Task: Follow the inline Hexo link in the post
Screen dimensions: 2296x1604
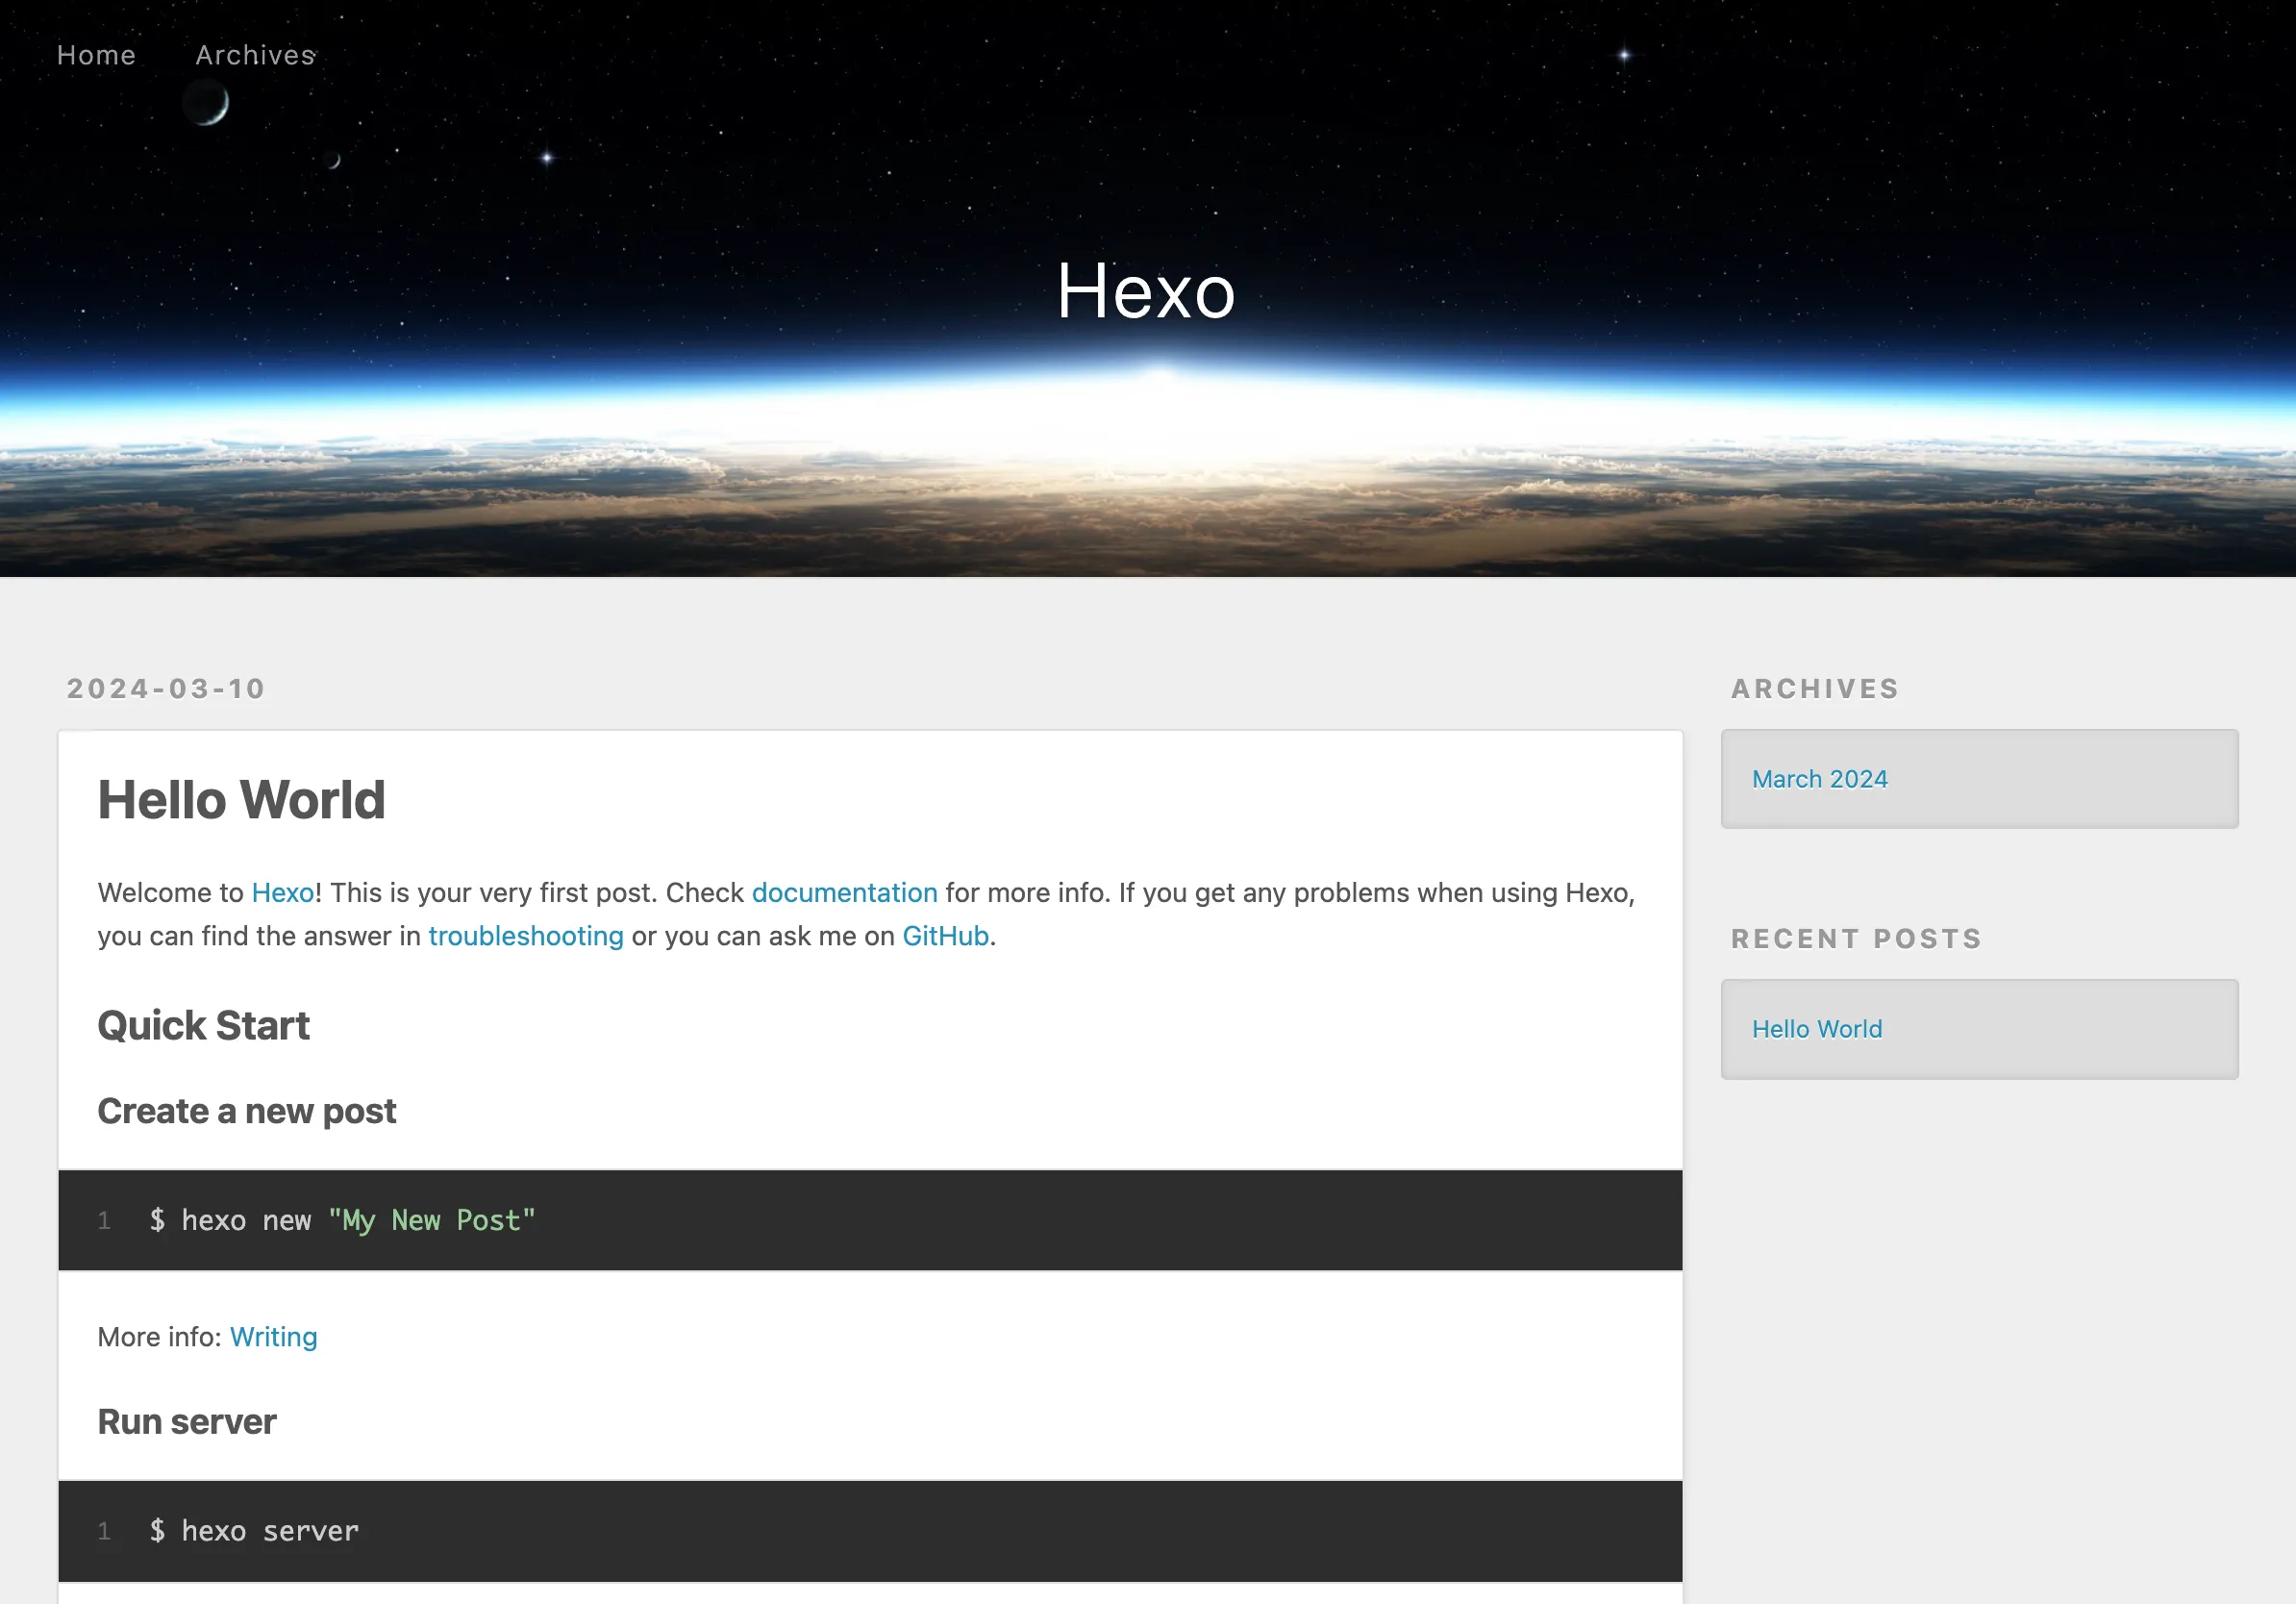Action: [x=281, y=892]
